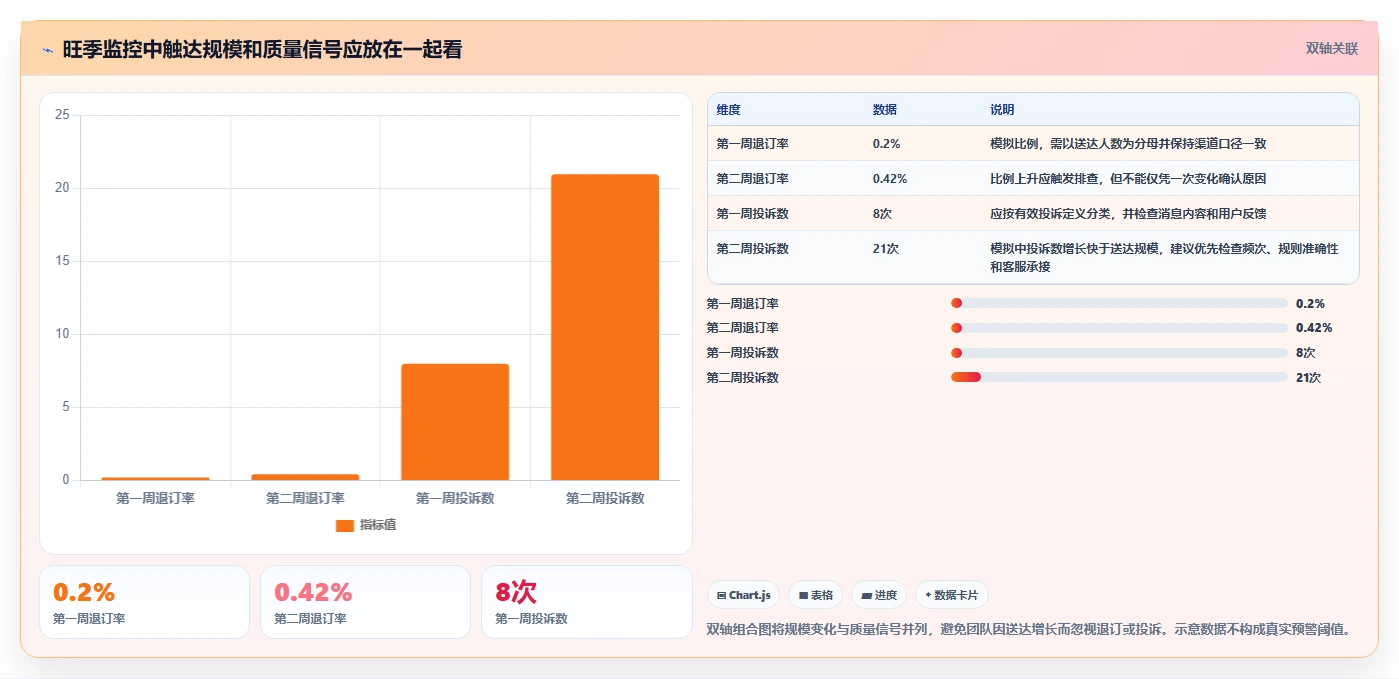Click the 第二周投诉数 bar in the chart
Screen dimensions: 1399x679
pos(605,327)
